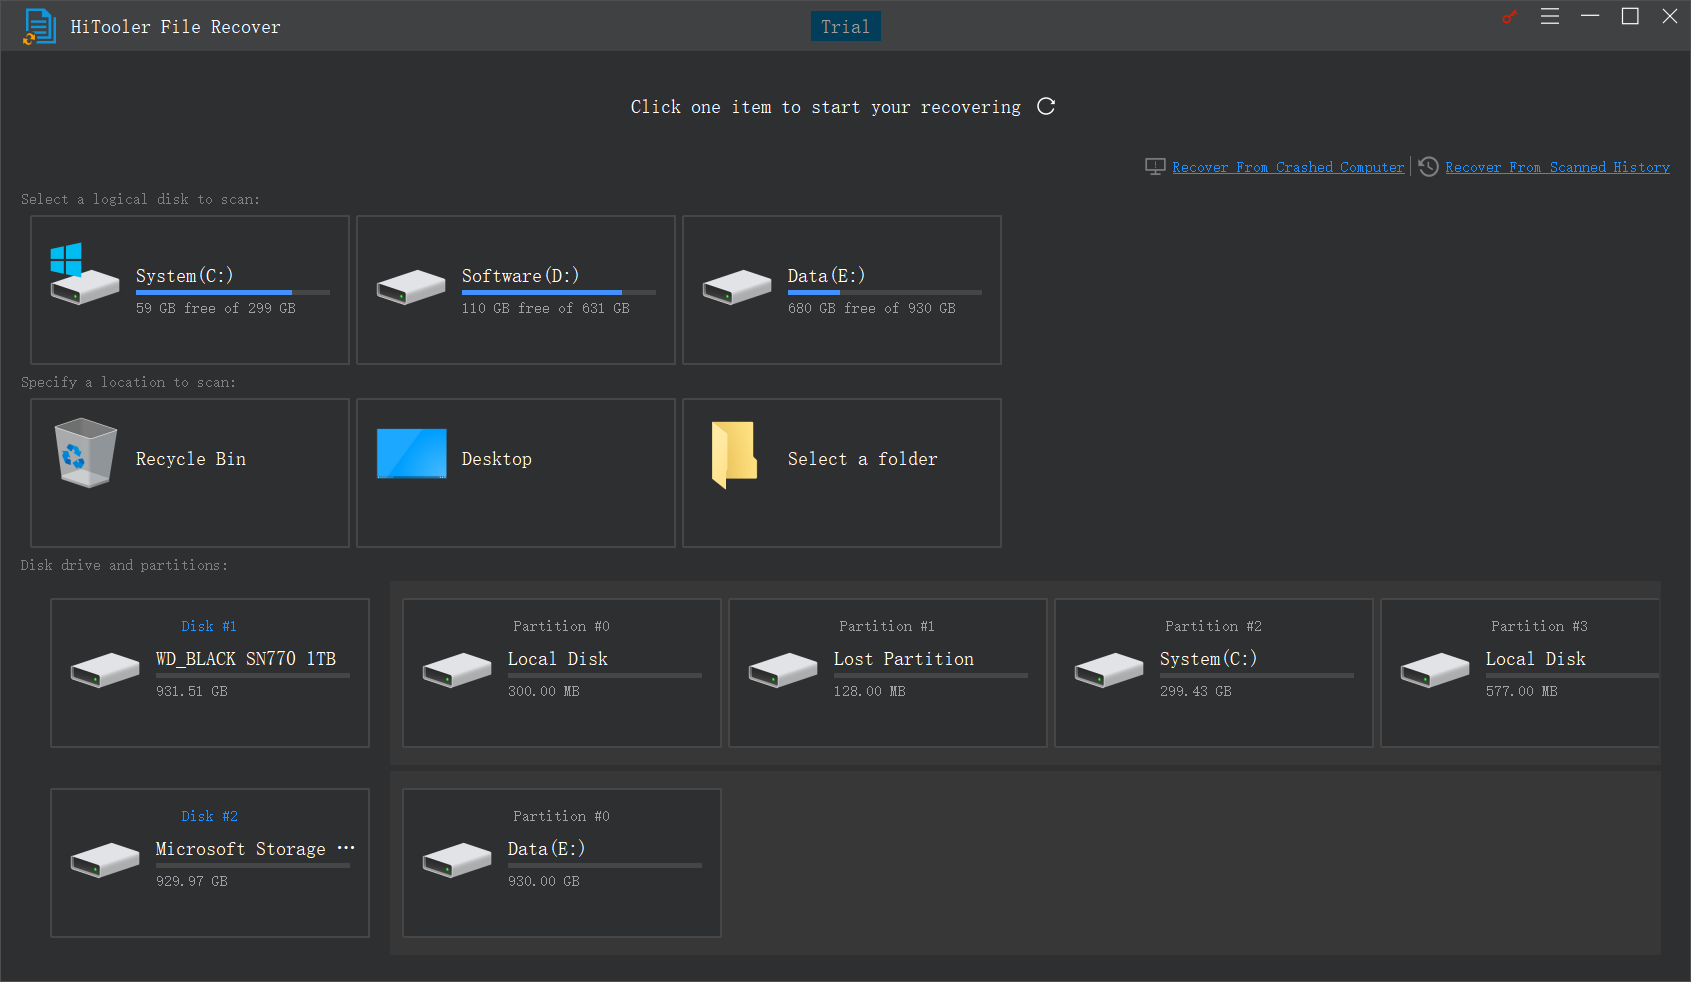Click the drive icon on Partition #0 Local Disk
The height and width of the screenshot is (982, 1691).
pyautogui.click(x=457, y=670)
